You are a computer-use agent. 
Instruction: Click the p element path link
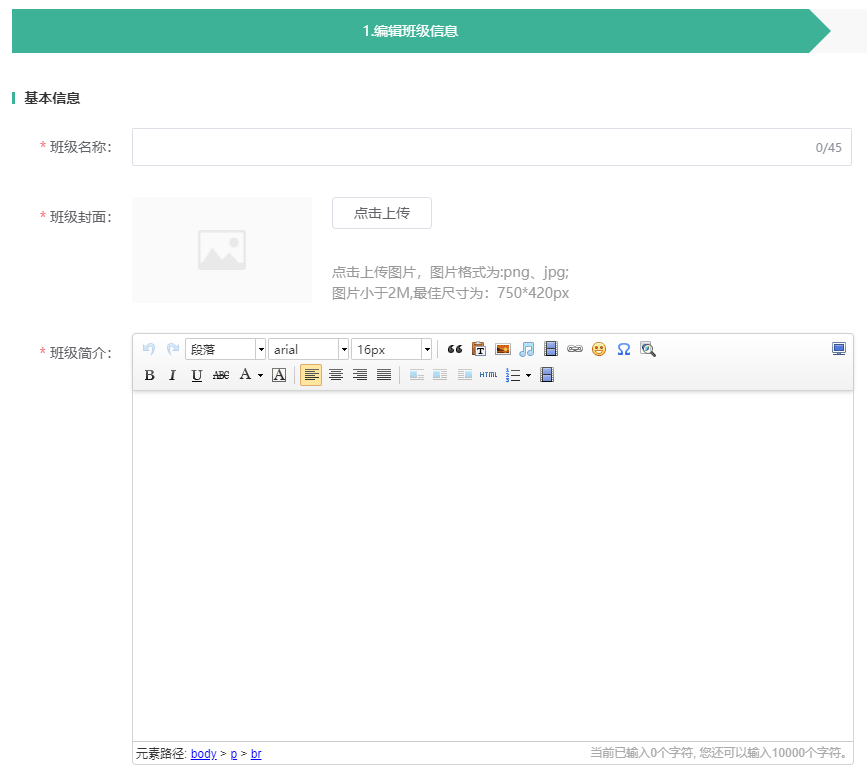234,754
